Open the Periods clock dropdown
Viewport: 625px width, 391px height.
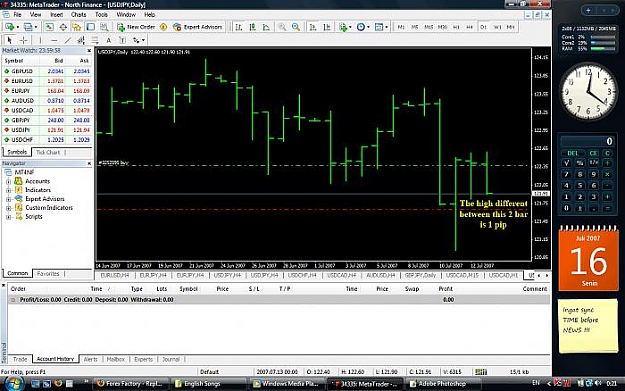click(363, 27)
